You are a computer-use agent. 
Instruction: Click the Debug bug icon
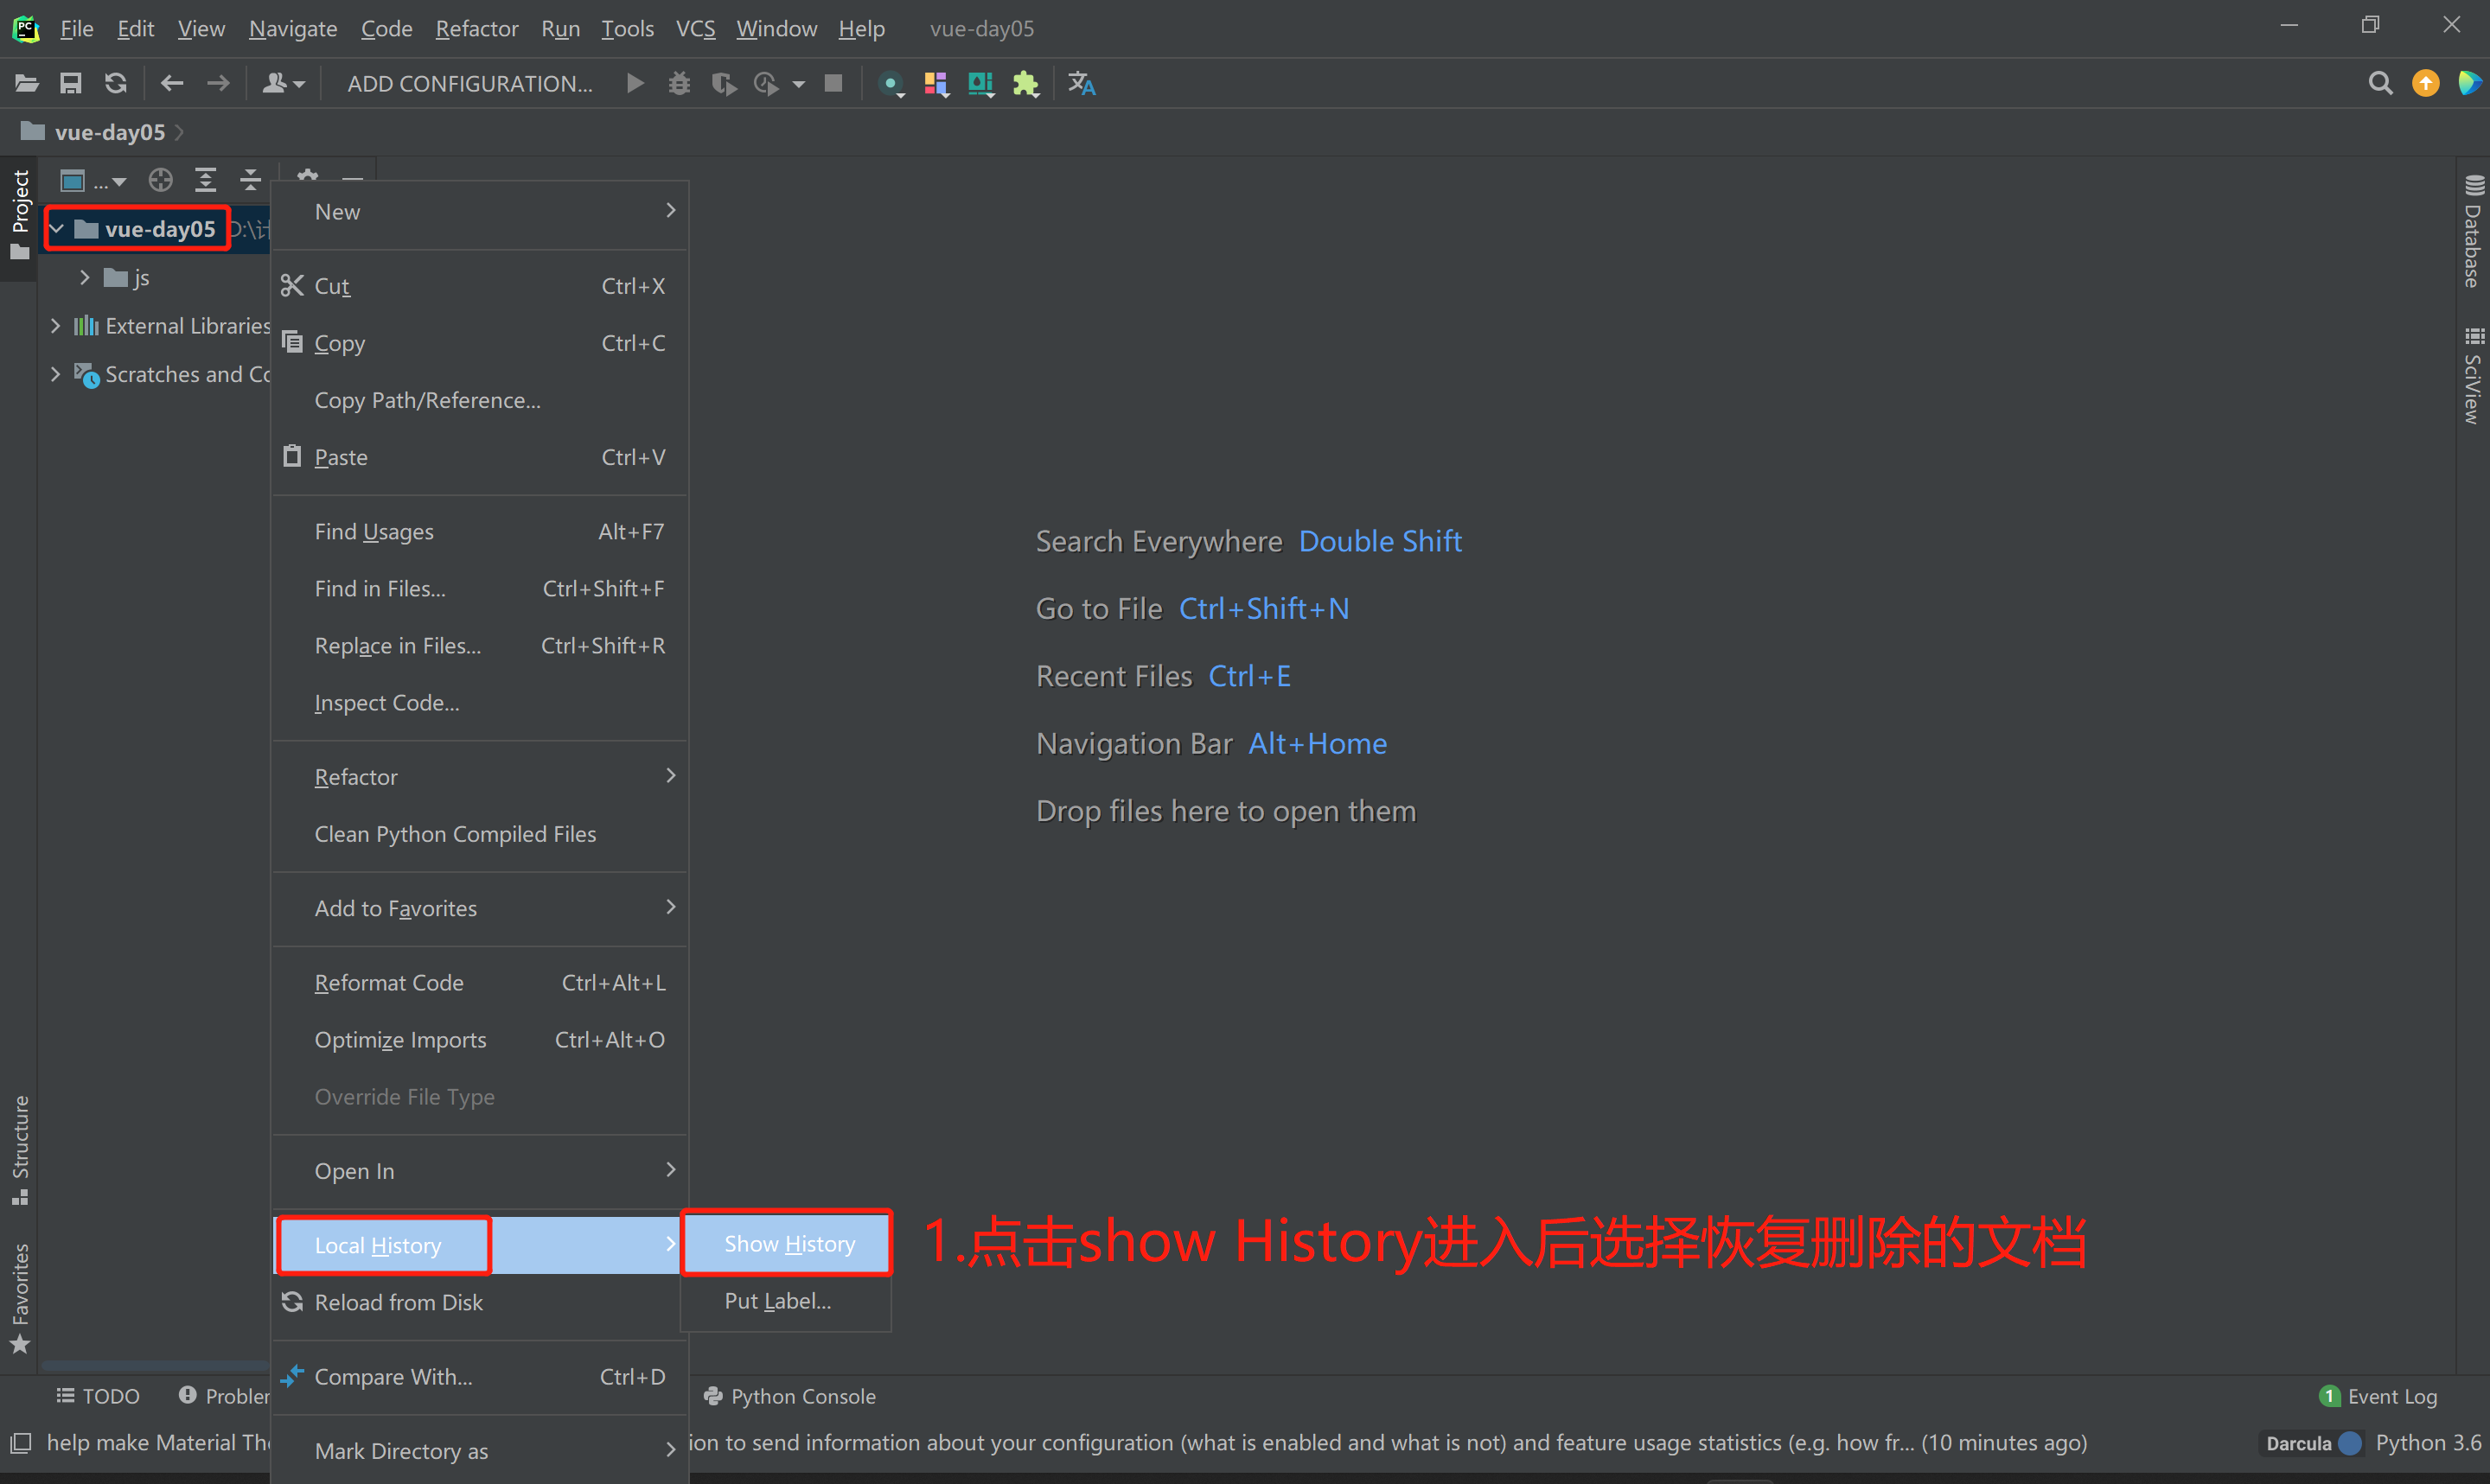pyautogui.click(x=679, y=84)
